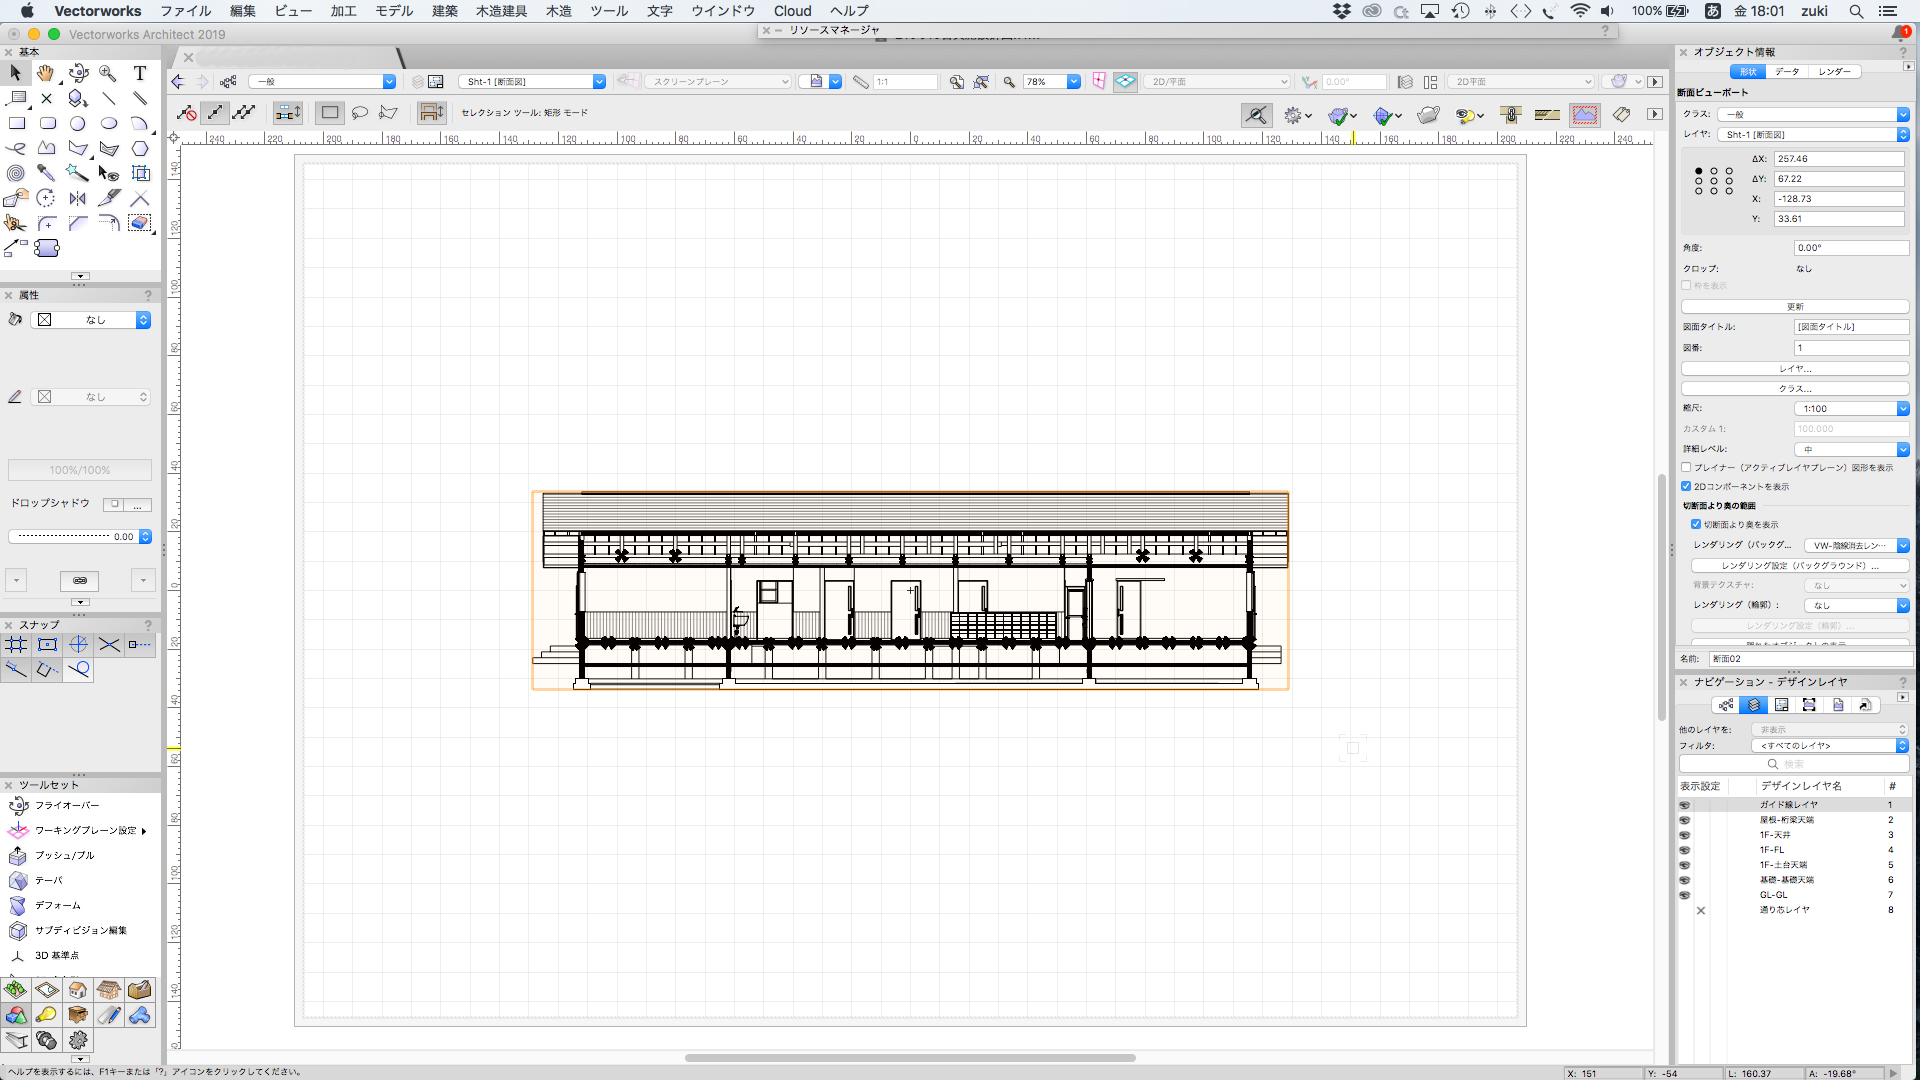Select the Double Line tool

pos(140,98)
